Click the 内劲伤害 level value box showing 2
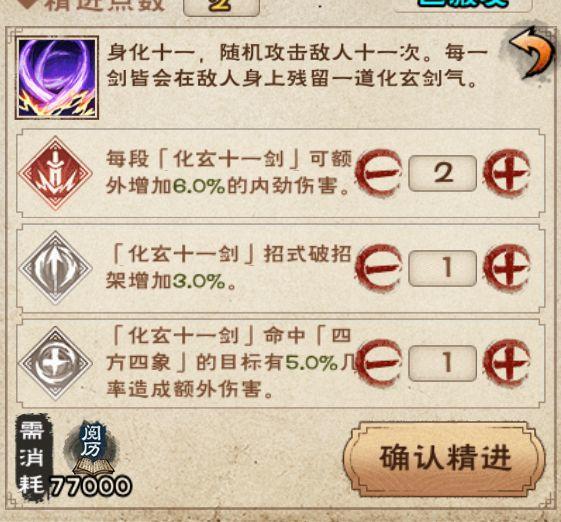The height and width of the screenshot is (522, 561). (x=443, y=173)
